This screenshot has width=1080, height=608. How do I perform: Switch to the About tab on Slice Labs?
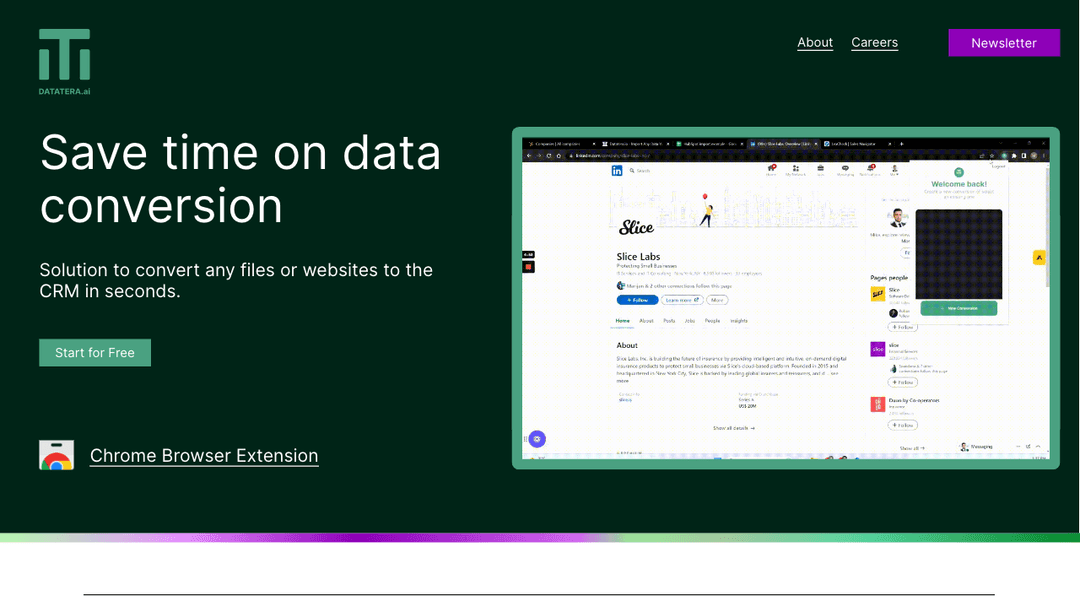646,320
